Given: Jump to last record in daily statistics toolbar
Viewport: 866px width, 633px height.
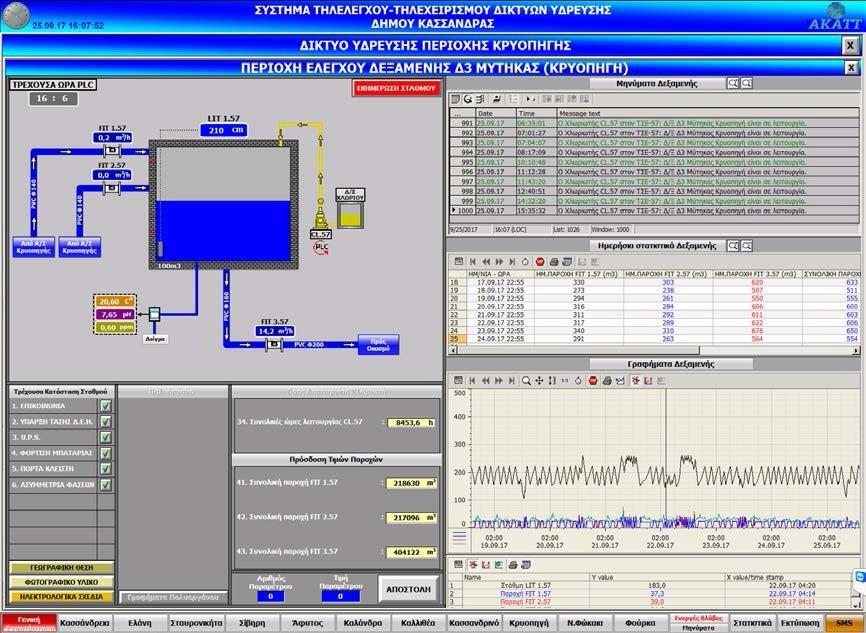Looking at the screenshot, I should pos(512,262).
